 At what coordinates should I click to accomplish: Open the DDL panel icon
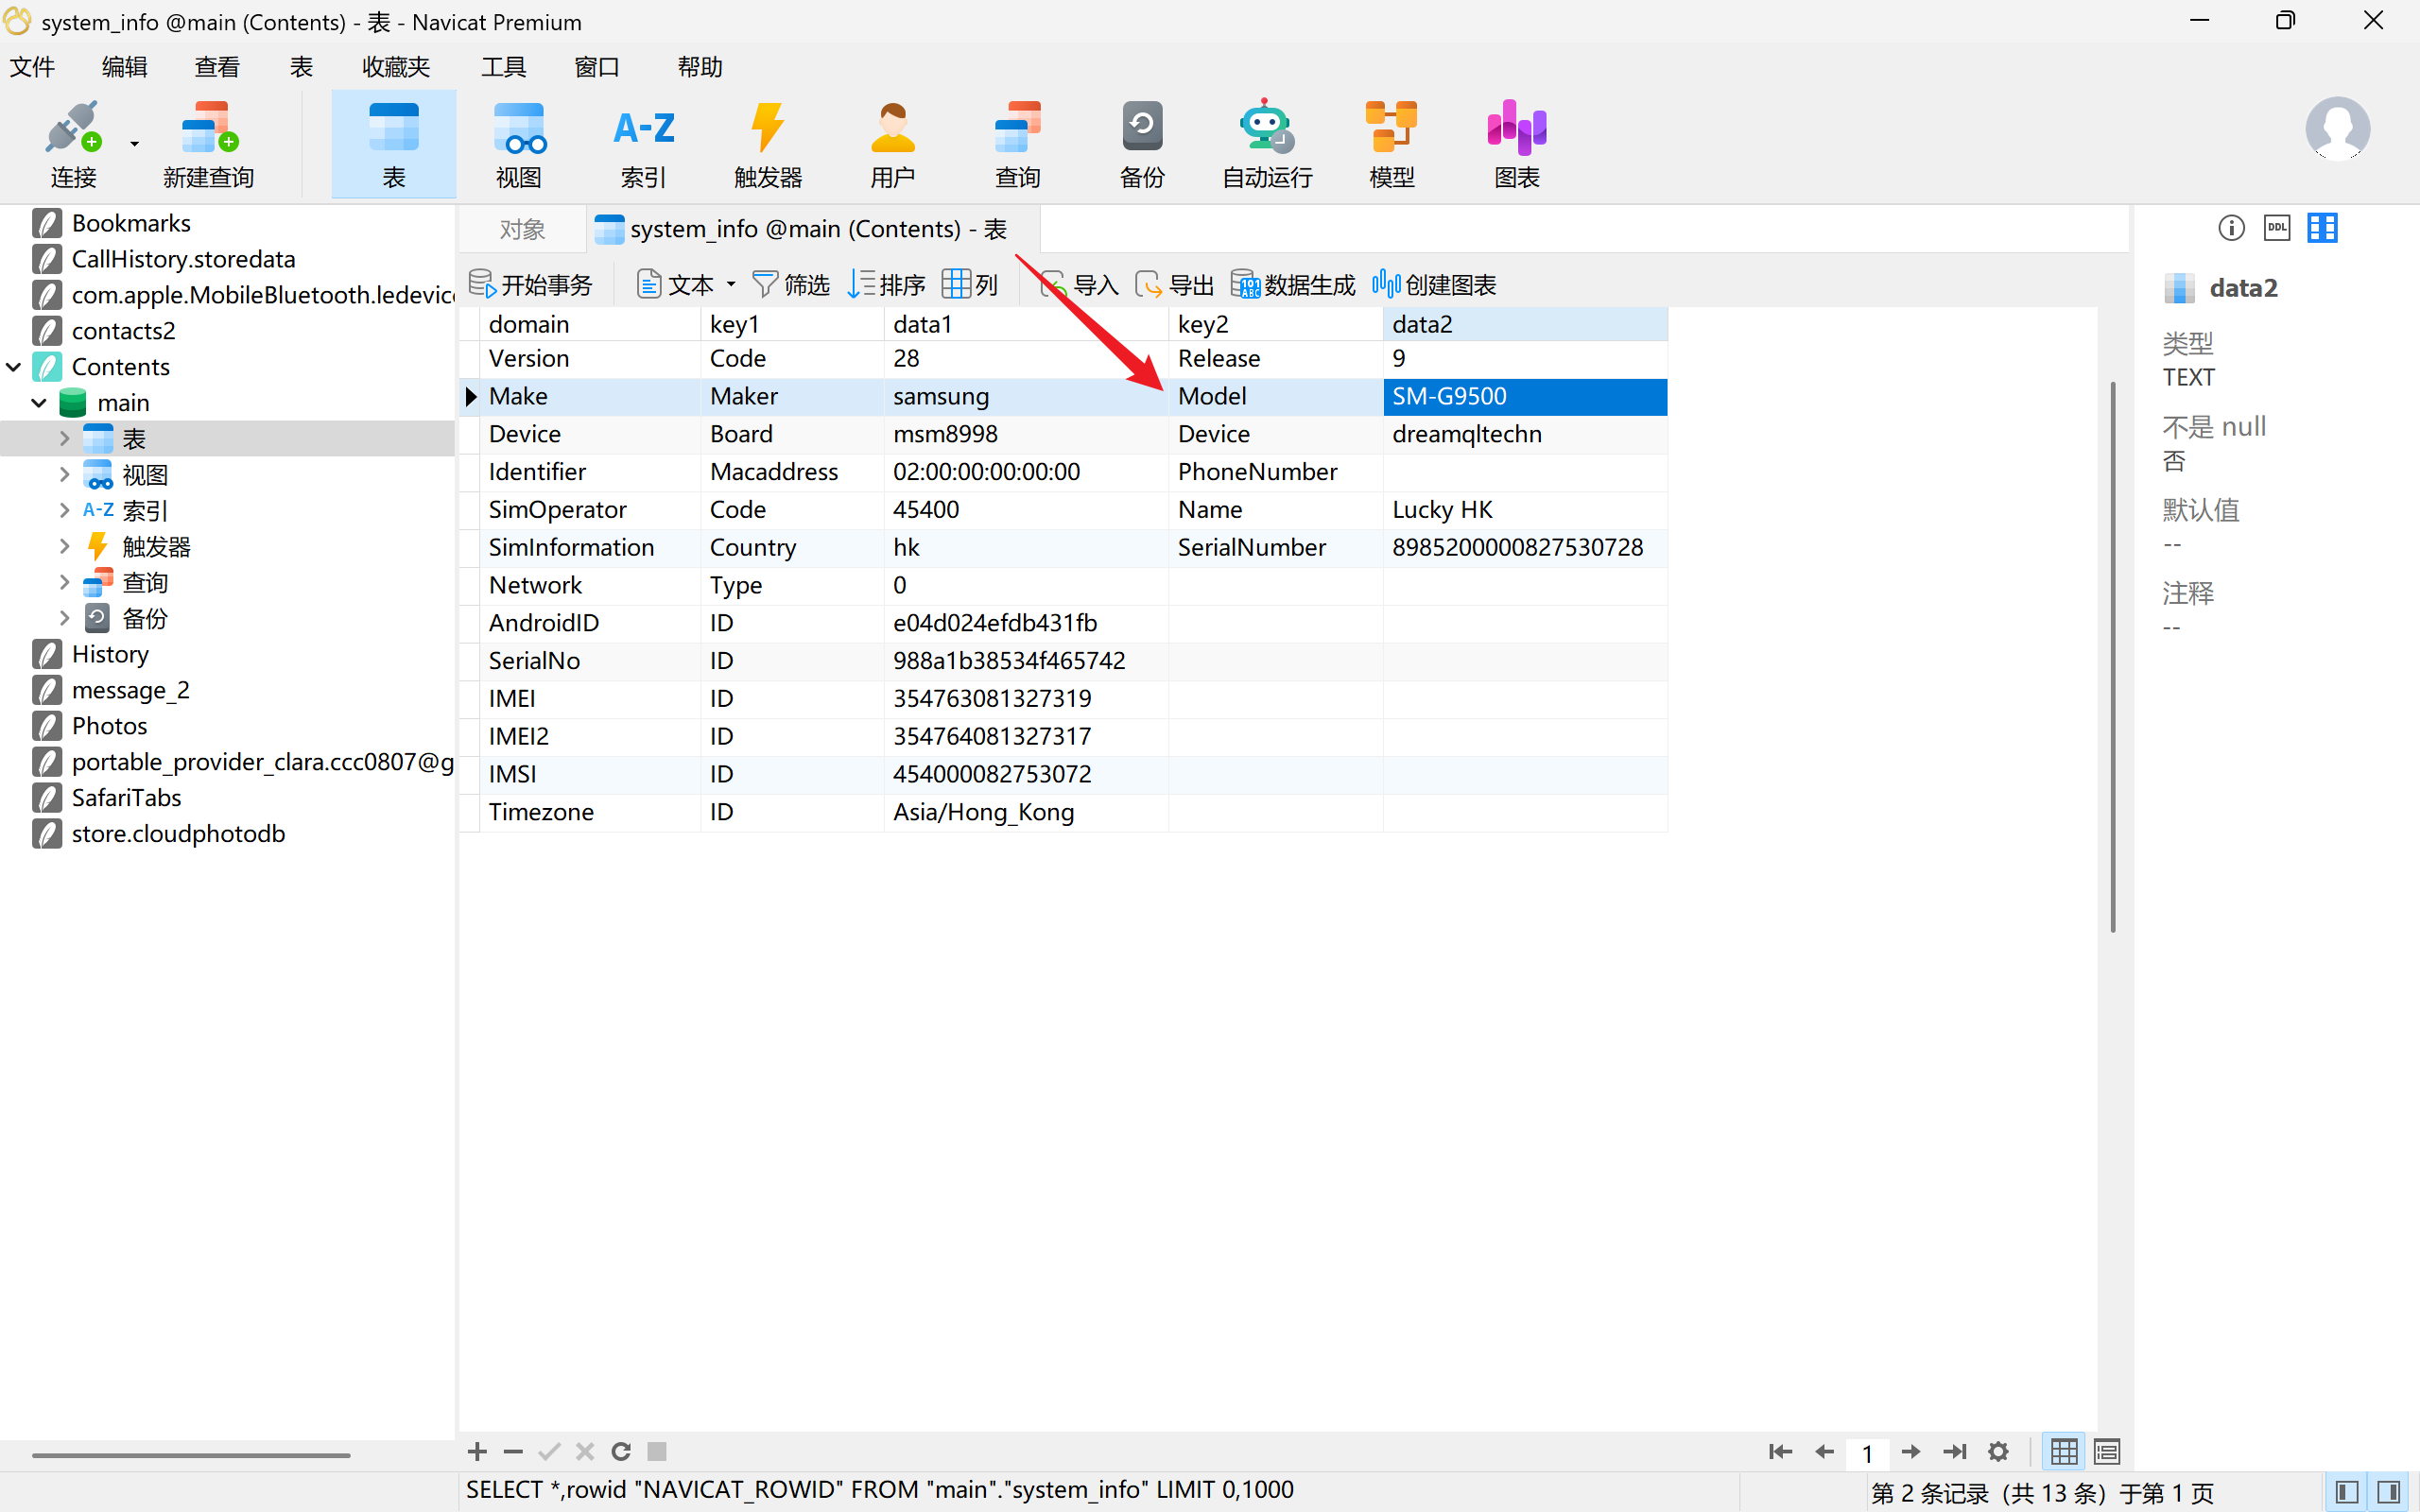[2277, 228]
